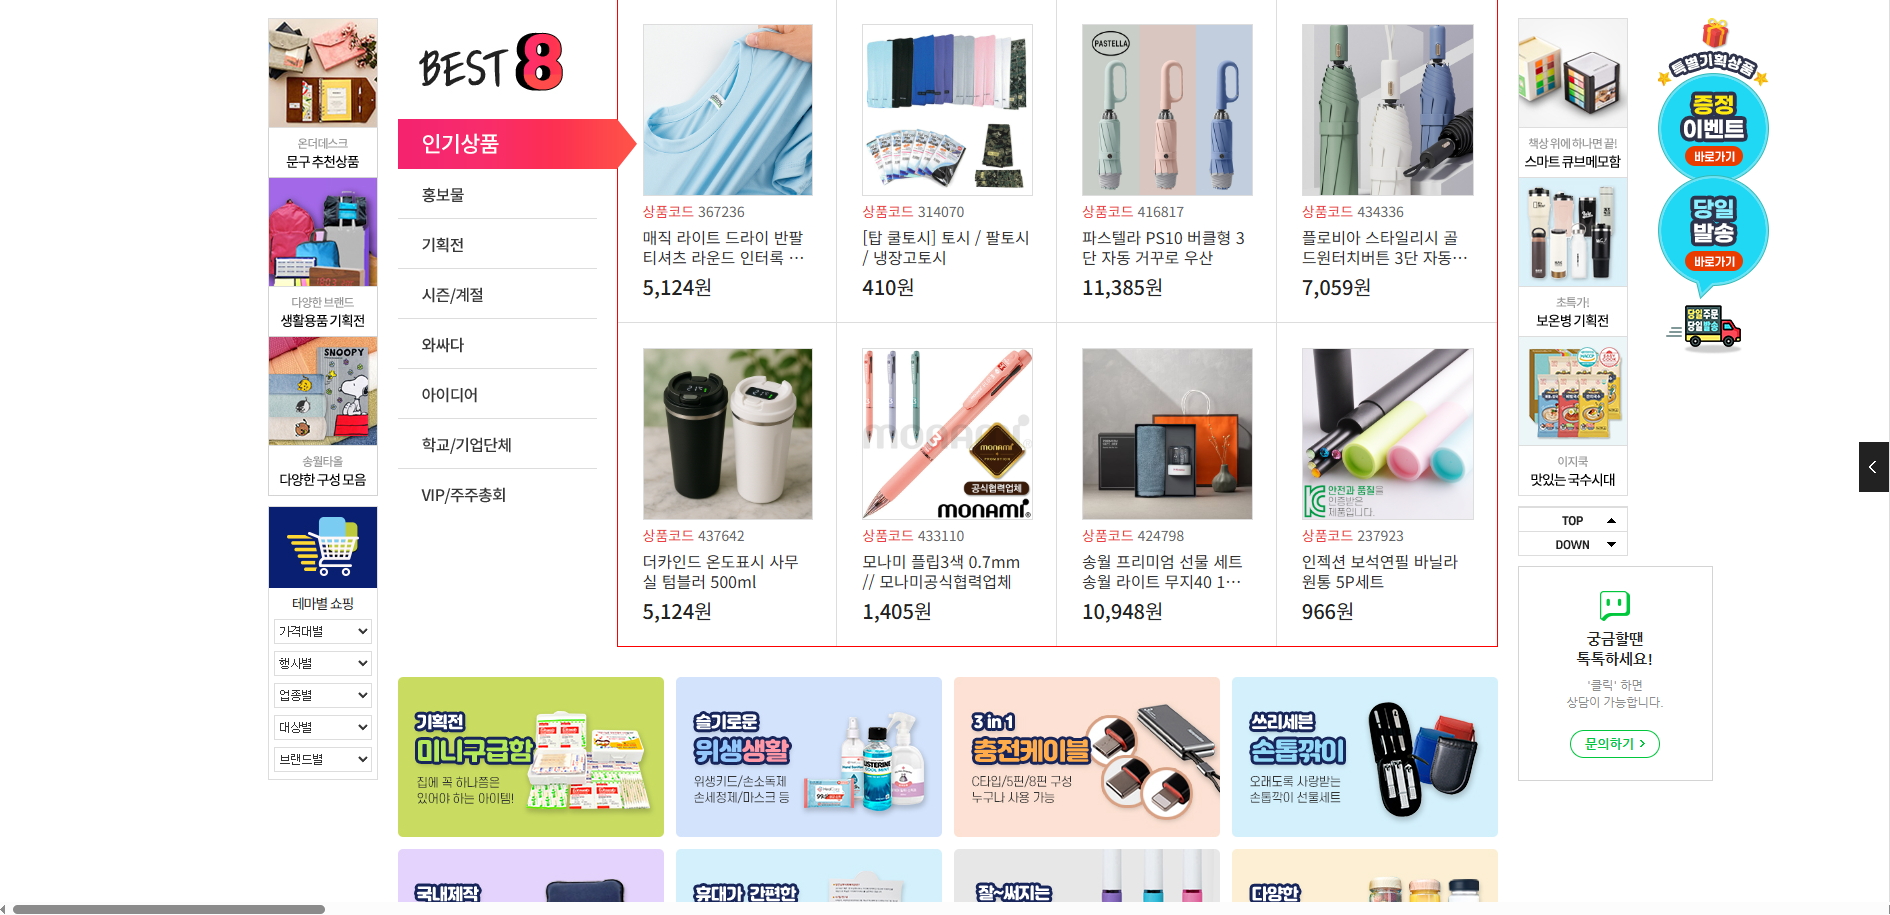Image resolution: width=1890 pixels, height=915 pixels.
Task: Open the 당일발송 bubble icon
Action: coord(1713,233)
